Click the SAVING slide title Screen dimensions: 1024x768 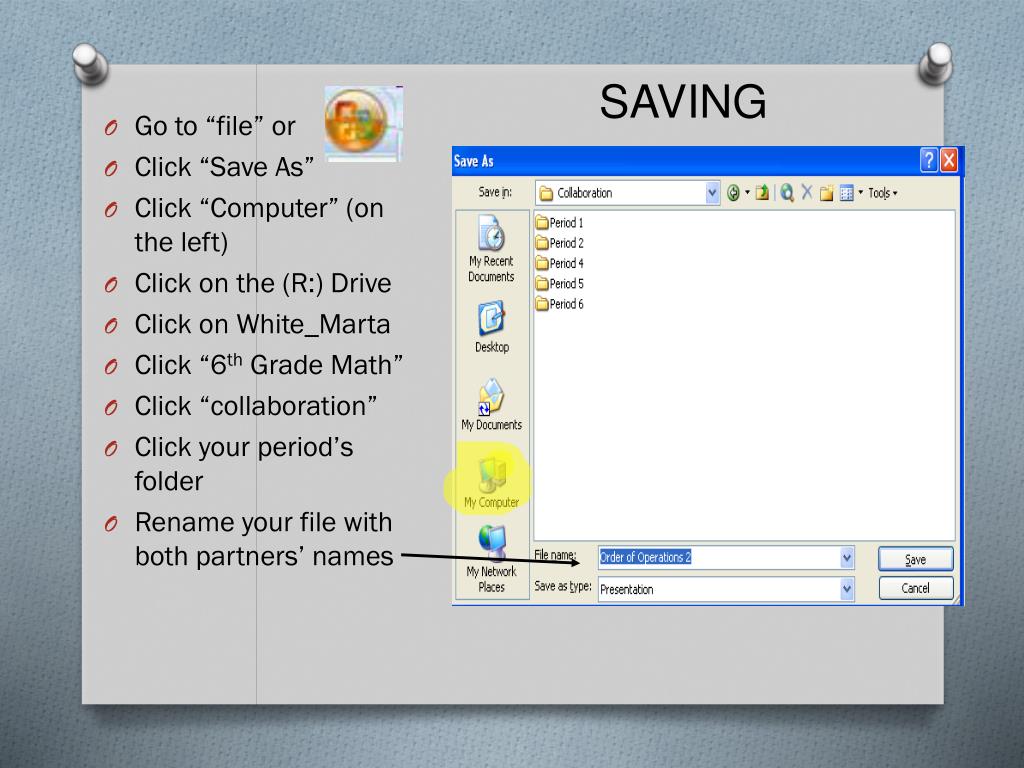(x=682, y=102)
